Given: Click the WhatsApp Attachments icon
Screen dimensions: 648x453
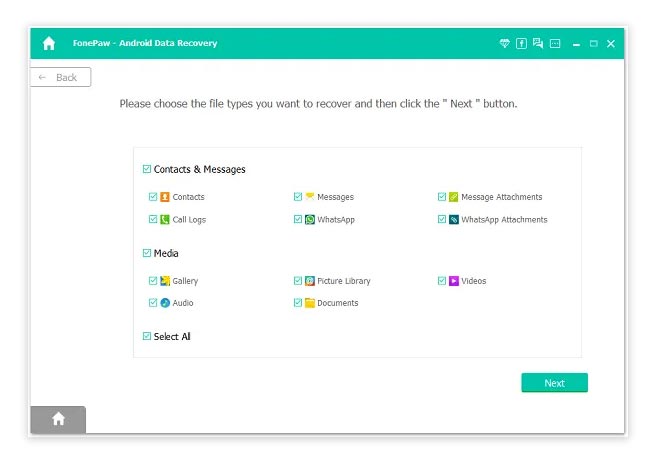Looking at the screenshot, I should pyautogui.click(x=454, y=219).
